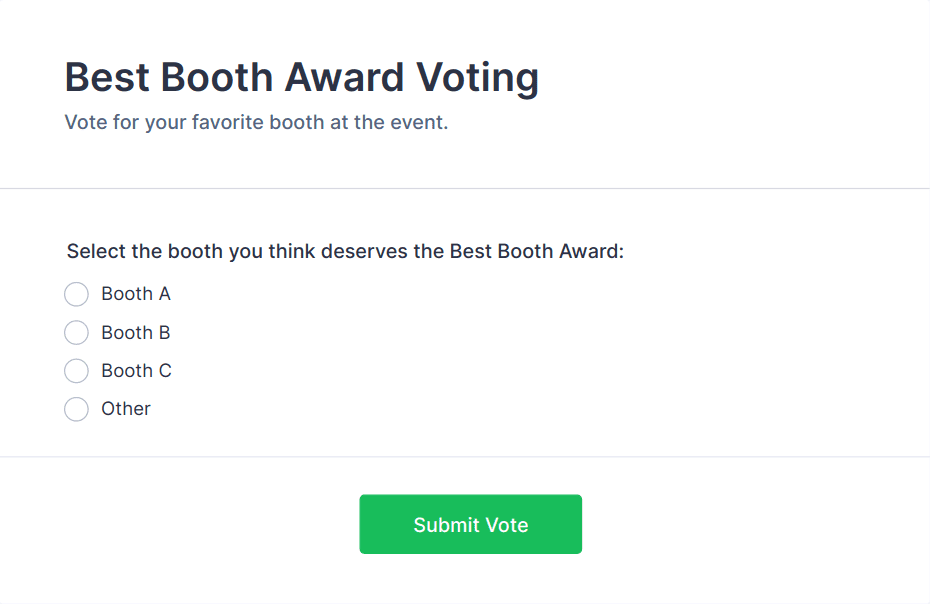Viewport: 930px width, 604px height.
Task: Click the "Other" option label text
Action: [126, 409]
